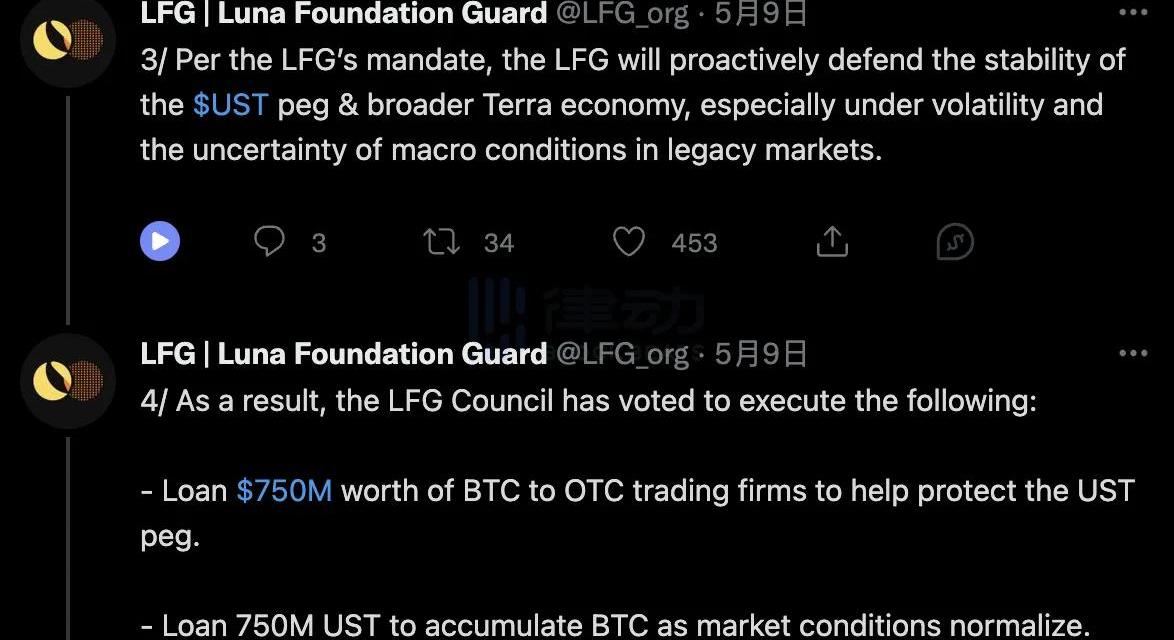Open LFG profile avatar on tweet 4
The width and height of the screenshot is (1174, 640).
(68, 380)
